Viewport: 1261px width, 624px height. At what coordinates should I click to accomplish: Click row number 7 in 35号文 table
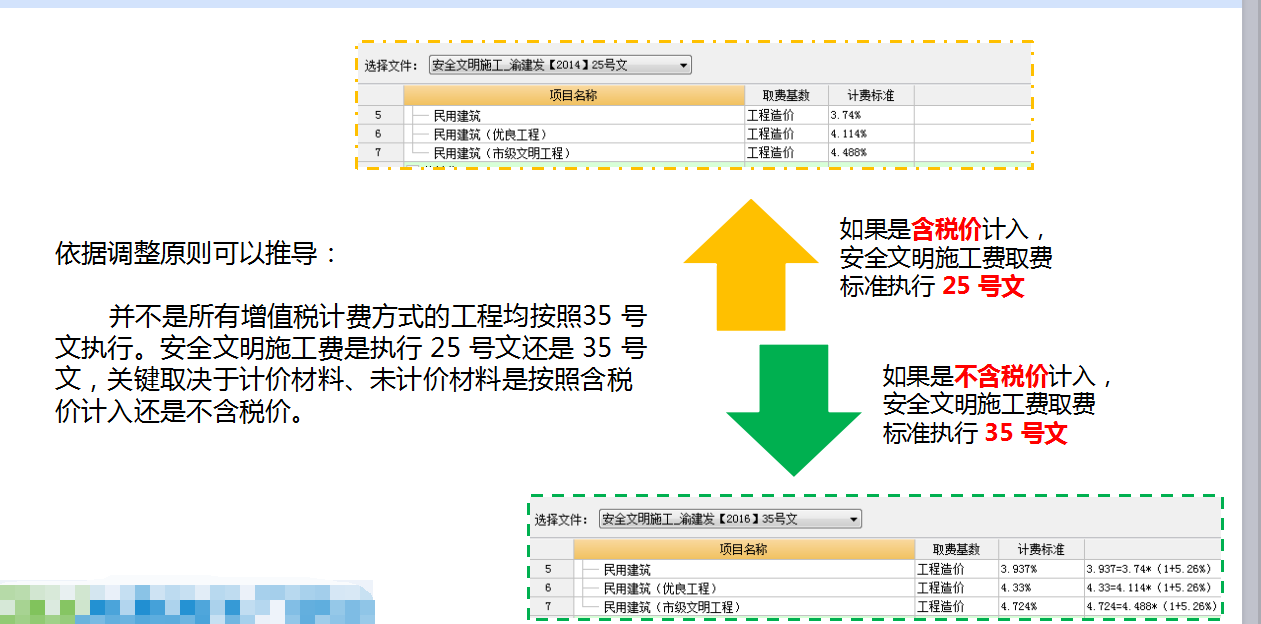tap(548, 607)
